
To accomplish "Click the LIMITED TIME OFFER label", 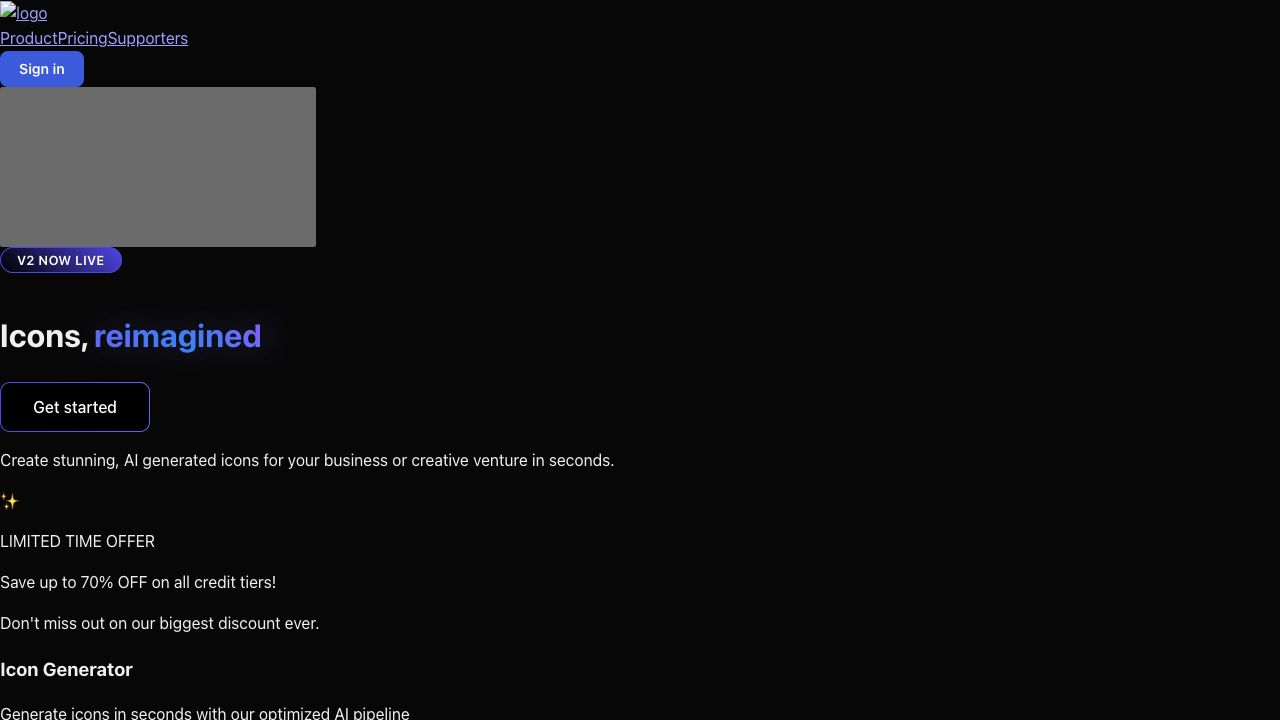I will (78, 541).
